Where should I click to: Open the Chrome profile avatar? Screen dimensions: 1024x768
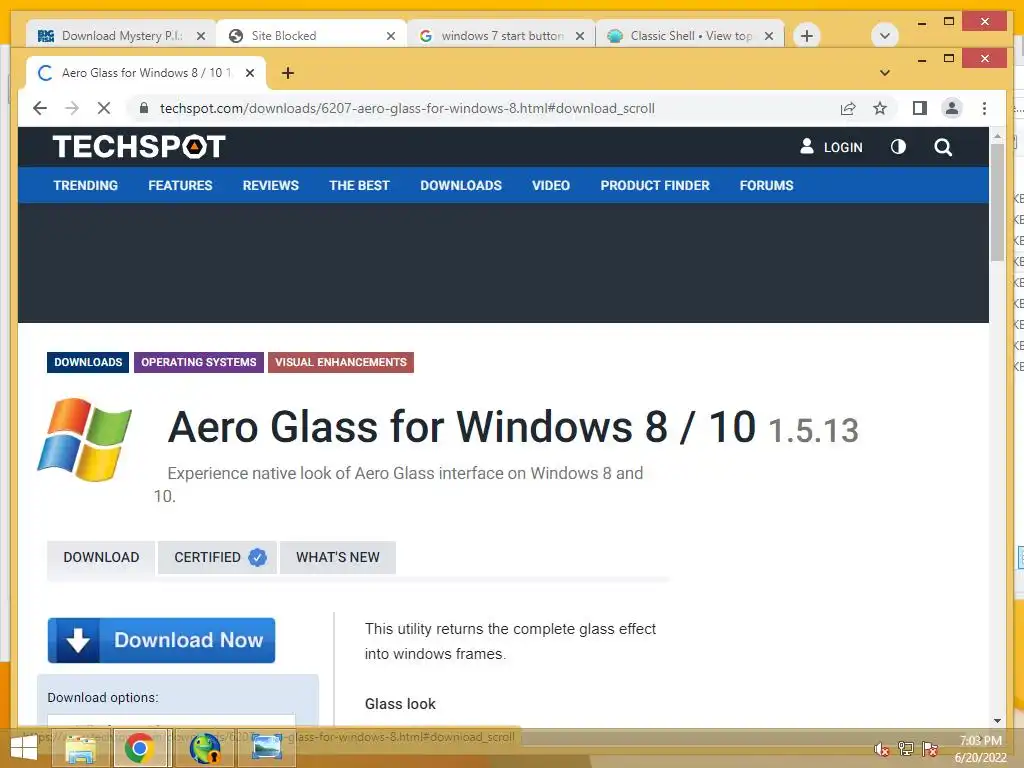pos(952,108)
